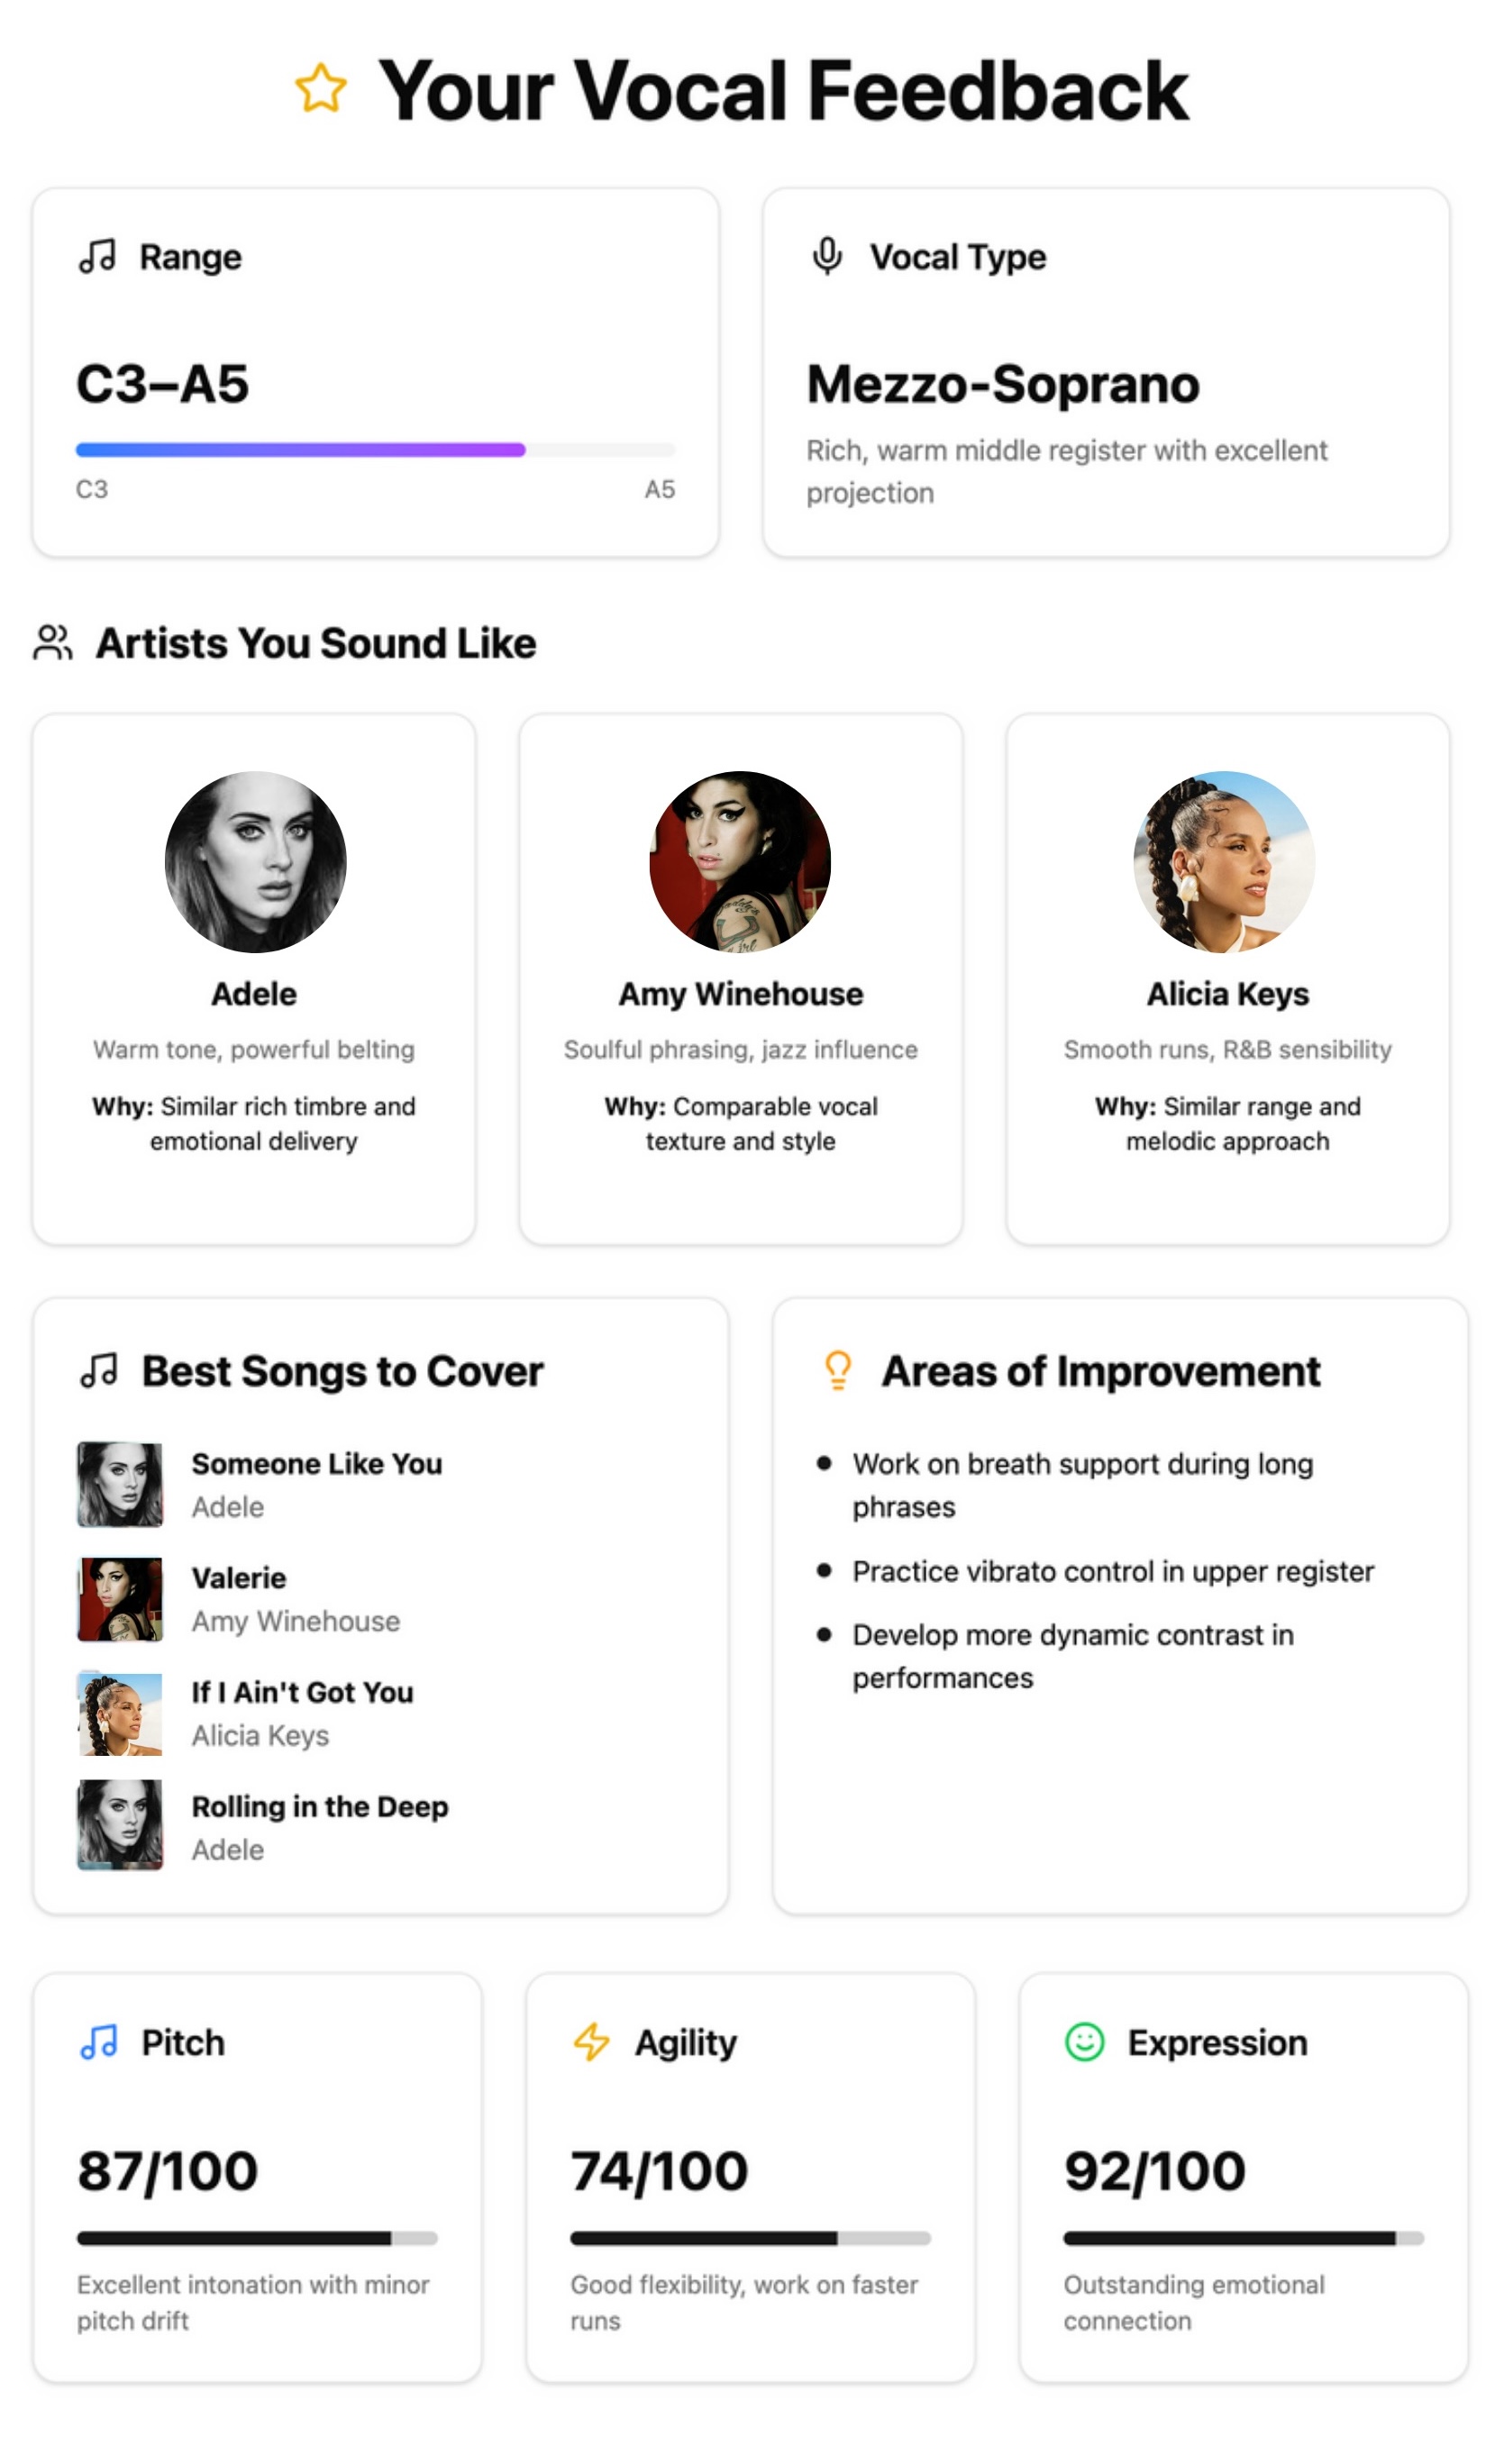Click the Mezzo-Soprano vocal type label
1495x2464 pixels.
[x=1003, y=384]
